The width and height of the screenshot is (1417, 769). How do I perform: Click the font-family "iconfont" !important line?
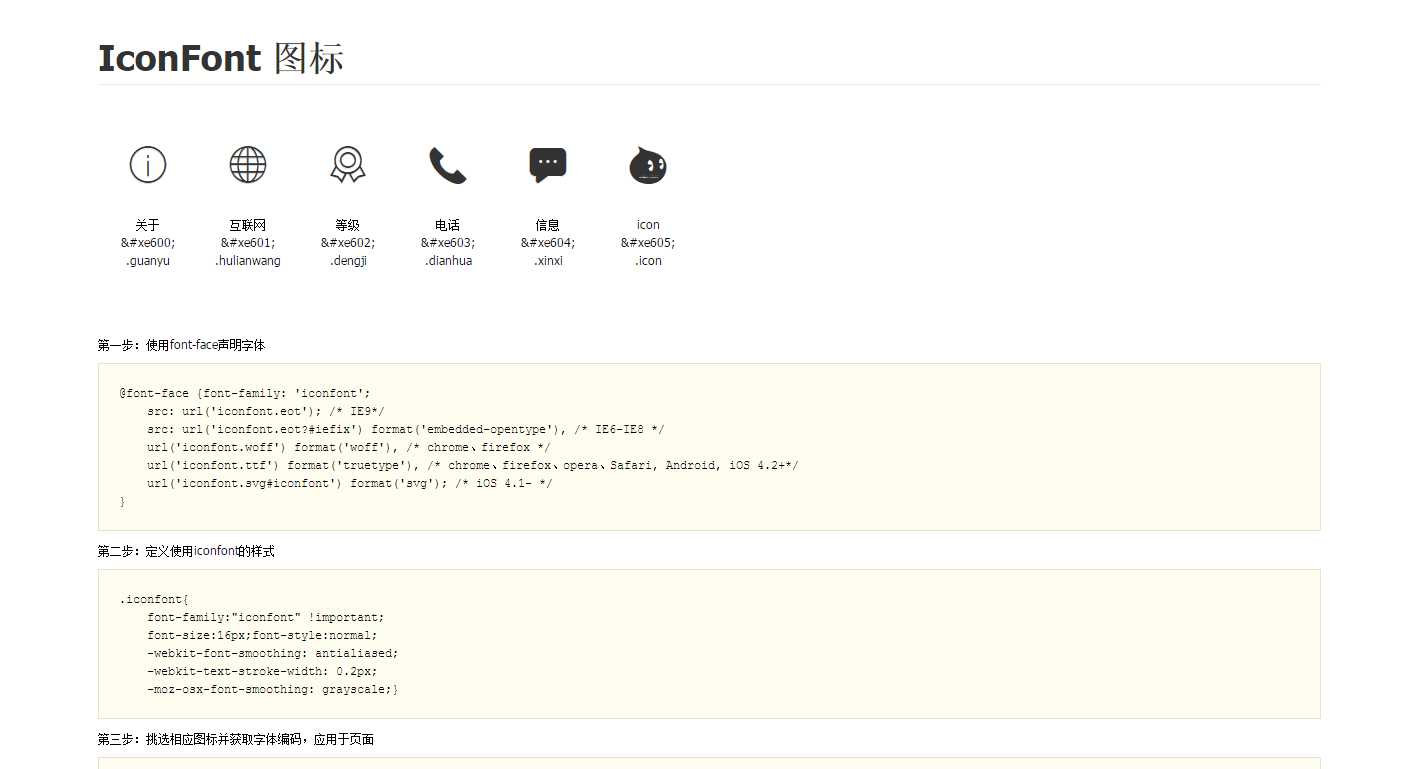[x=266, y=617]
